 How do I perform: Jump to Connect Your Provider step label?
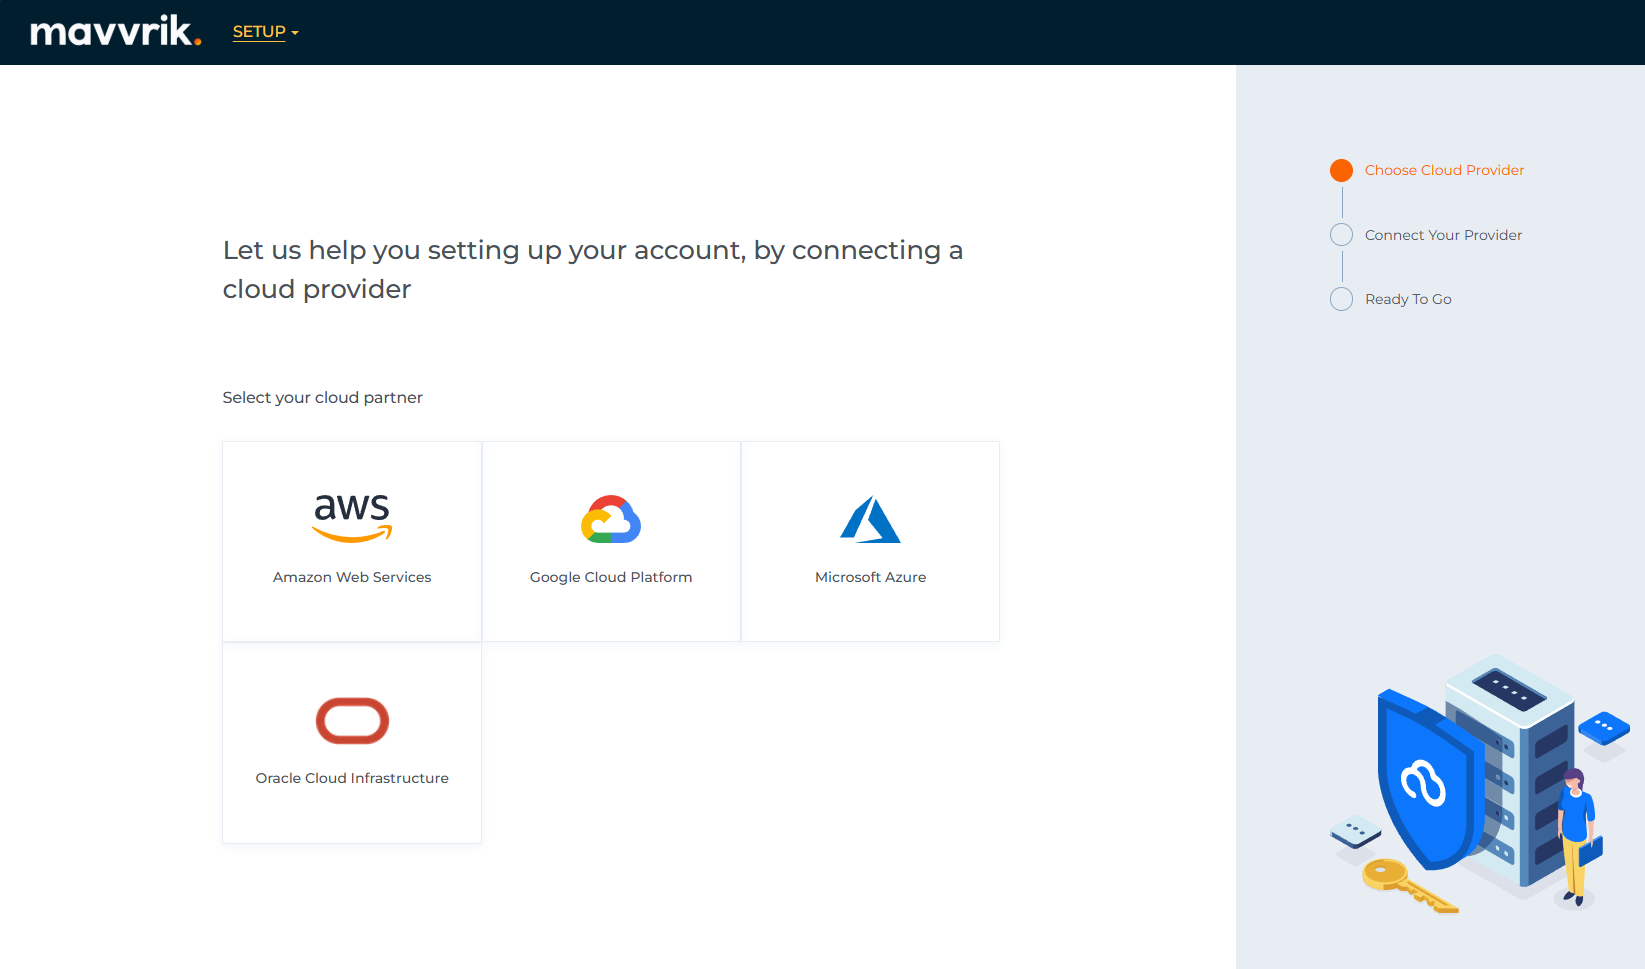tap(1443, 235)
